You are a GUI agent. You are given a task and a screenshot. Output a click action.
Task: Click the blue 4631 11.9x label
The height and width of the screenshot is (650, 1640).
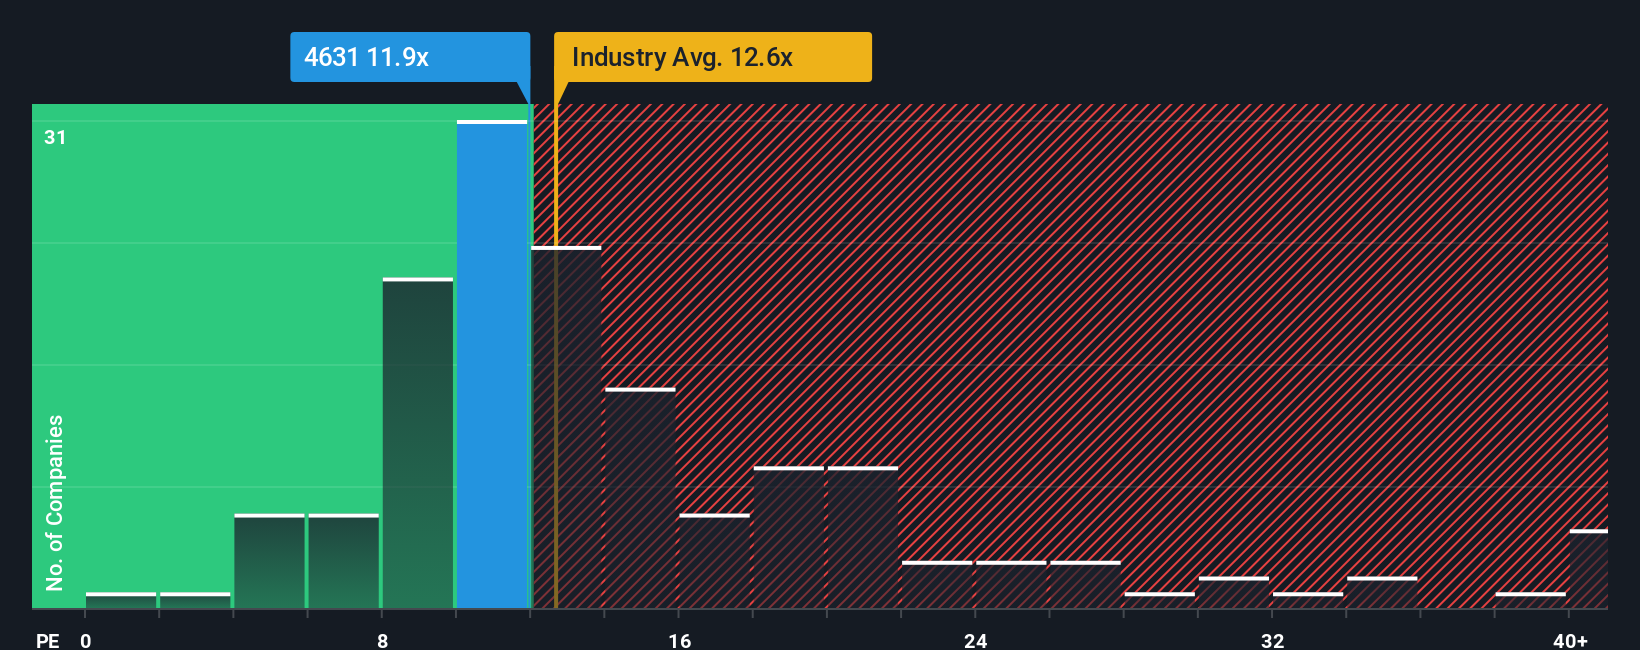pyautogui.click(x=410, y=57)
